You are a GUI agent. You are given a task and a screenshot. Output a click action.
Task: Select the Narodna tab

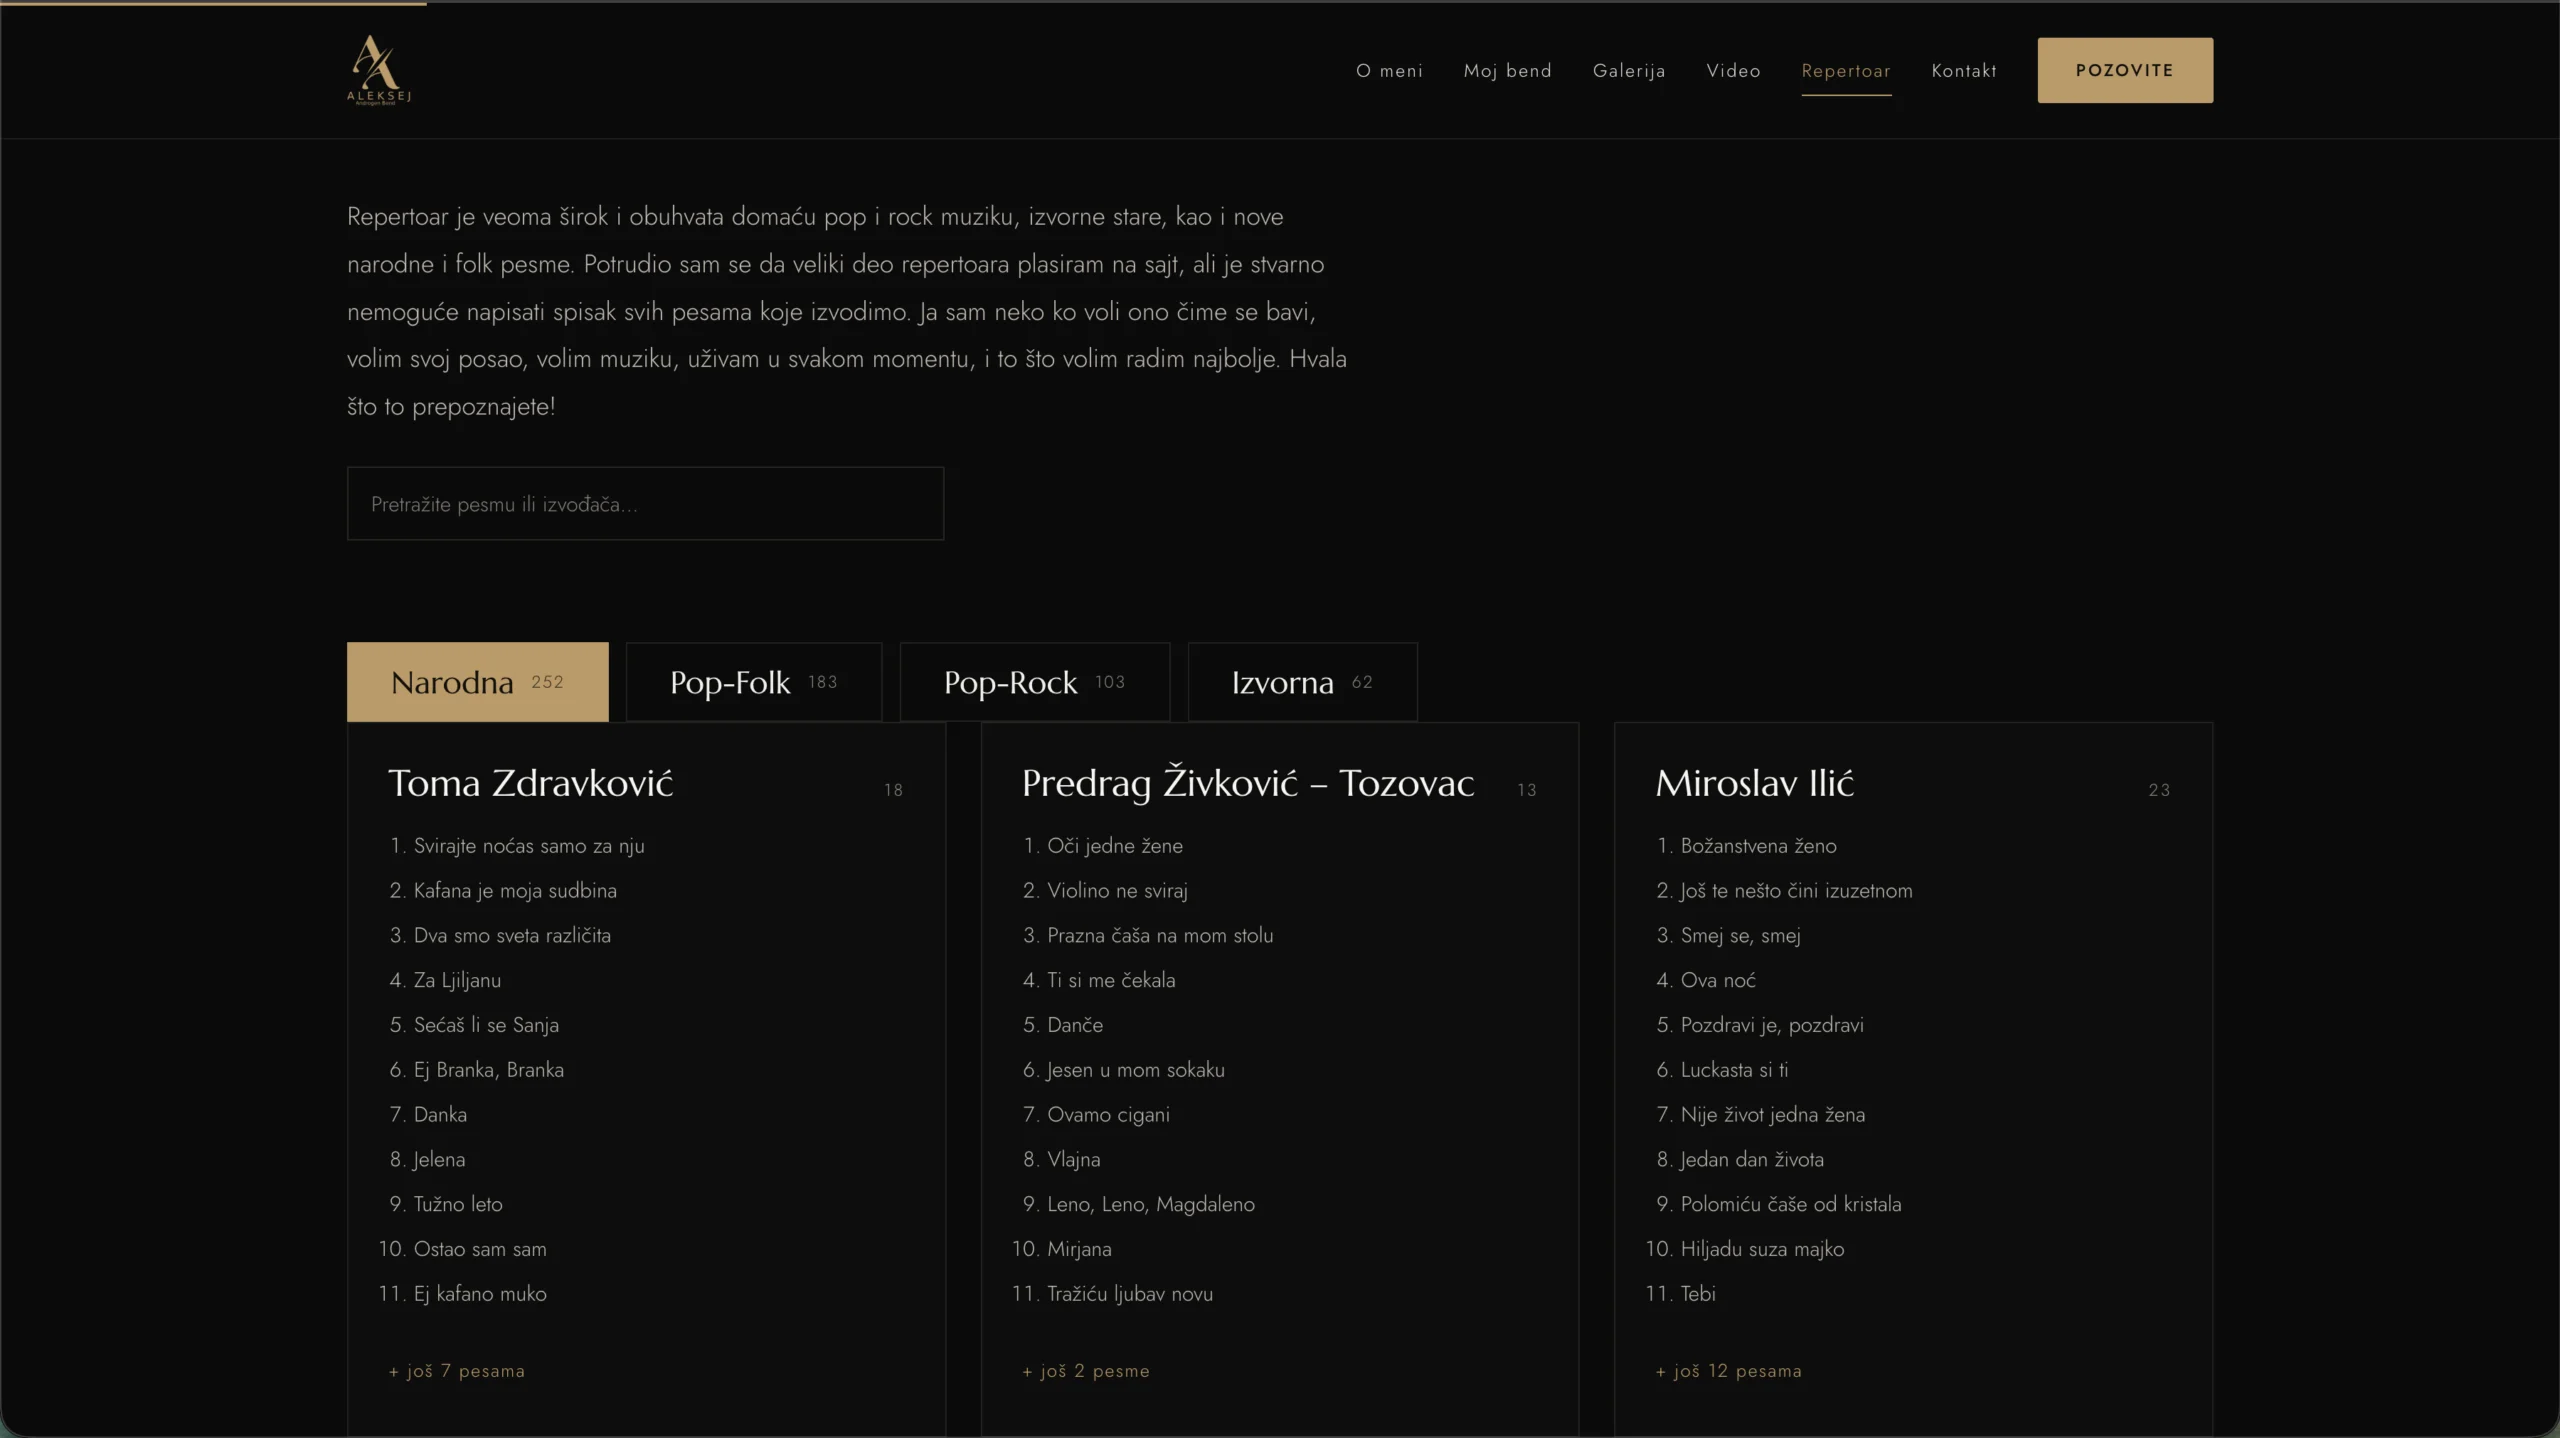477,682
